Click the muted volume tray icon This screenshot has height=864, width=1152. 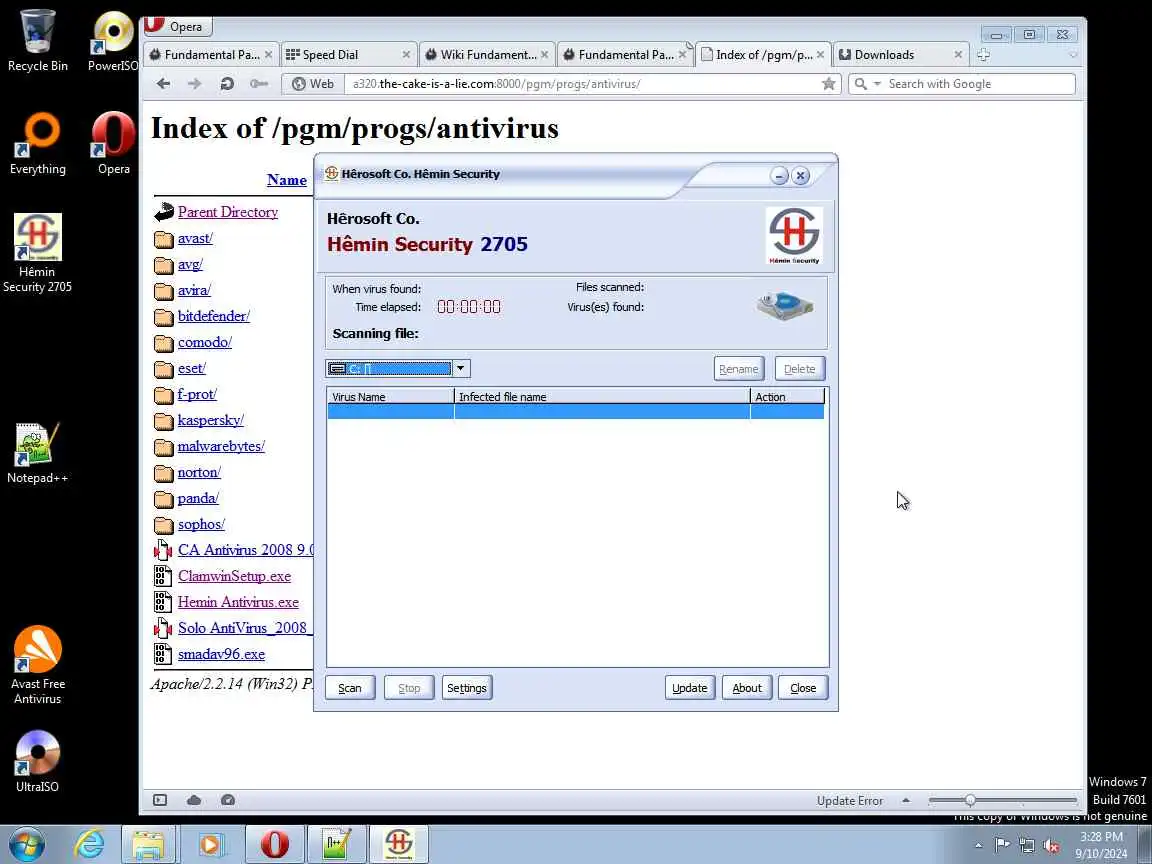[1051, 845]
